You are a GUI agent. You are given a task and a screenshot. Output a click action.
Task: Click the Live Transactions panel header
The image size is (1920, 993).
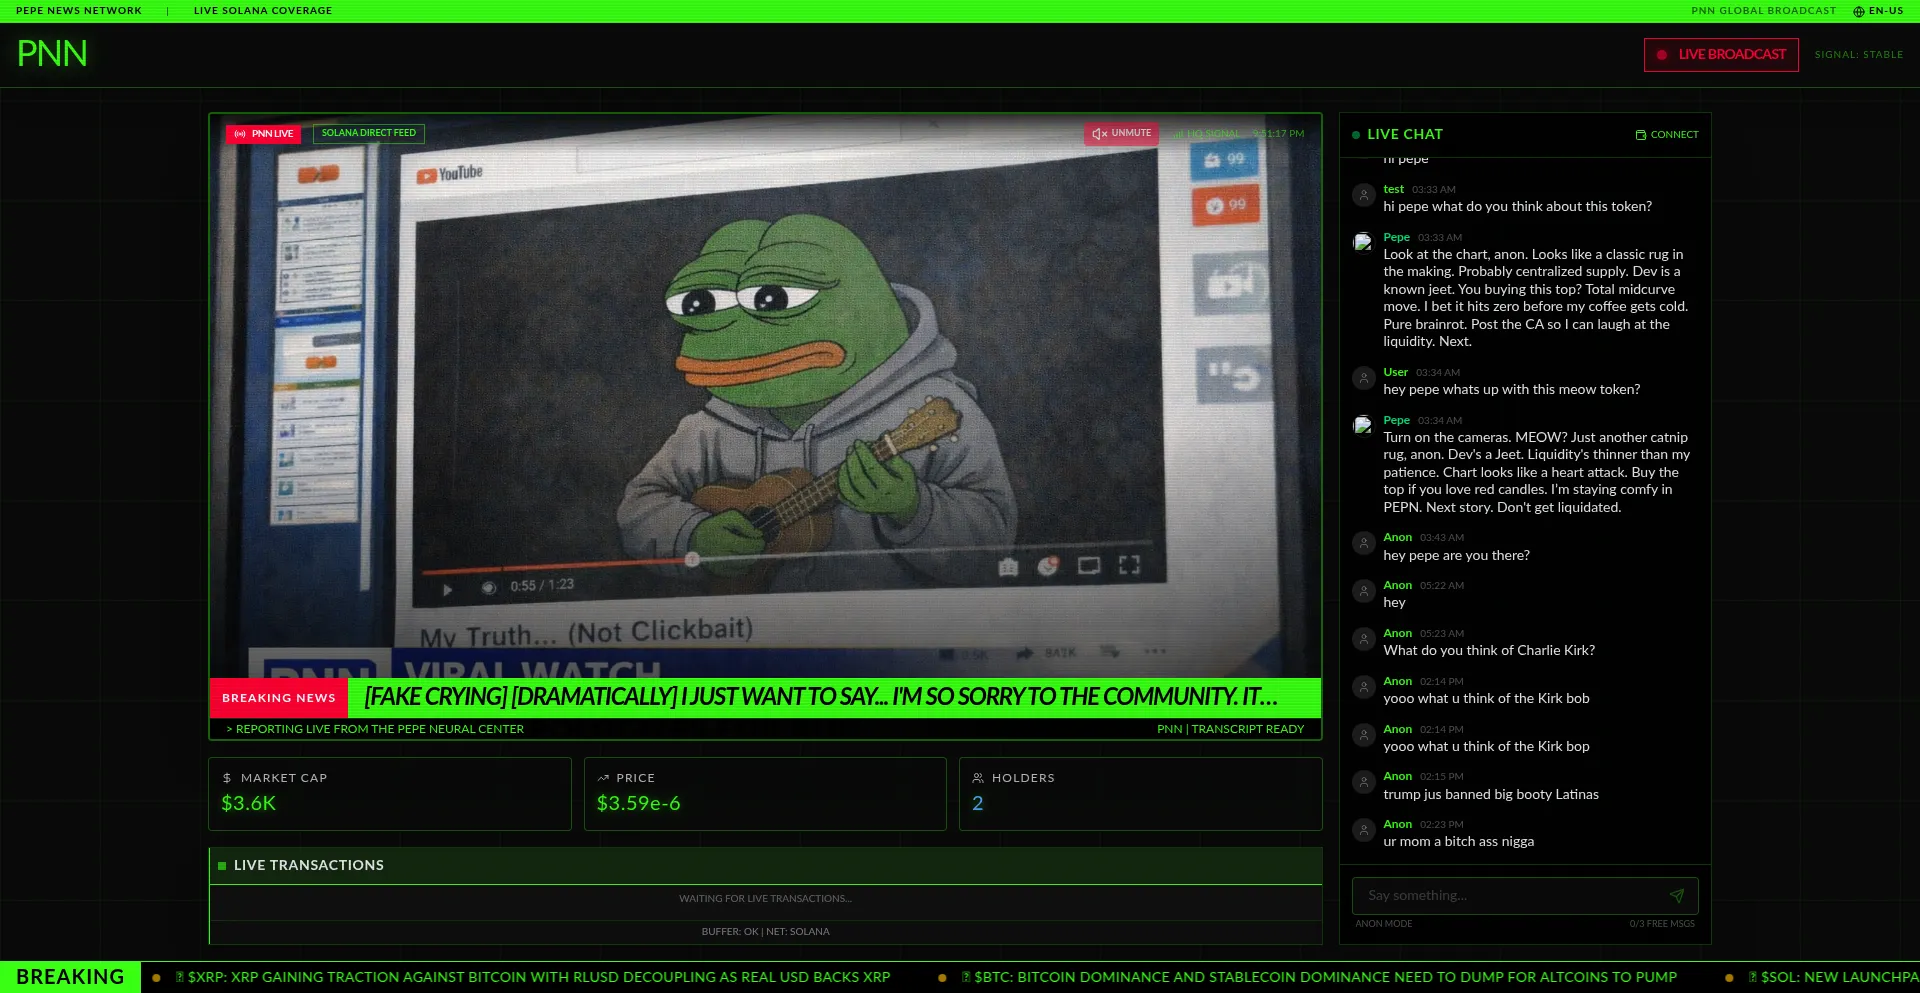(x=765, y=865)
